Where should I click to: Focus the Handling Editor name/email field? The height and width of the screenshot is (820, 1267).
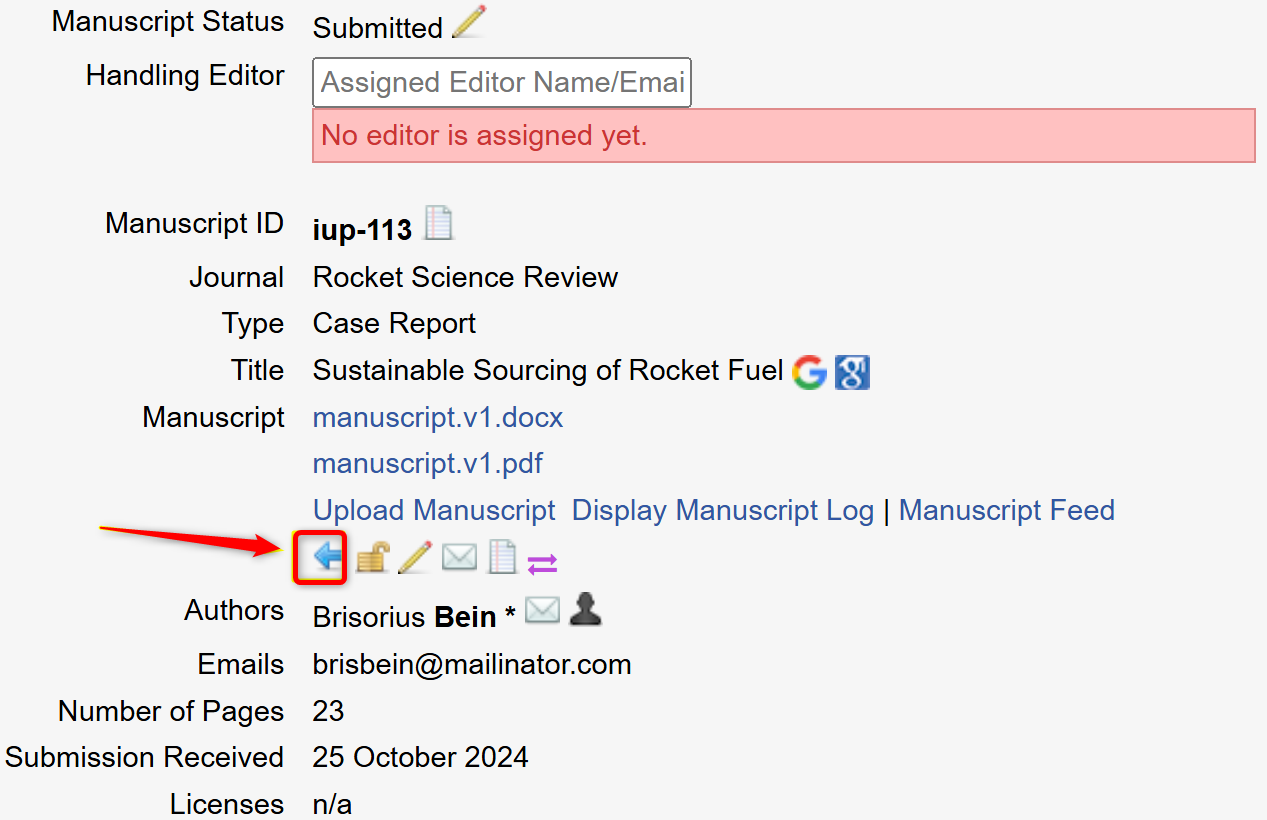click(x=502, y=82)
